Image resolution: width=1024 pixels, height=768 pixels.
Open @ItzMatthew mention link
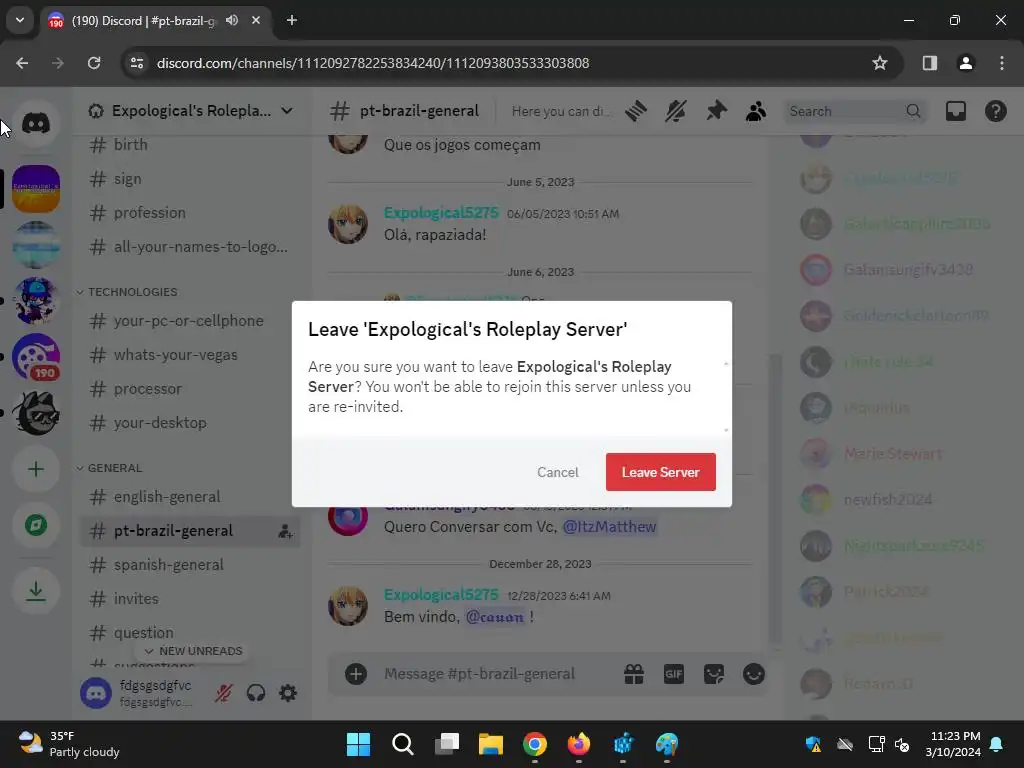pos(609,526)
